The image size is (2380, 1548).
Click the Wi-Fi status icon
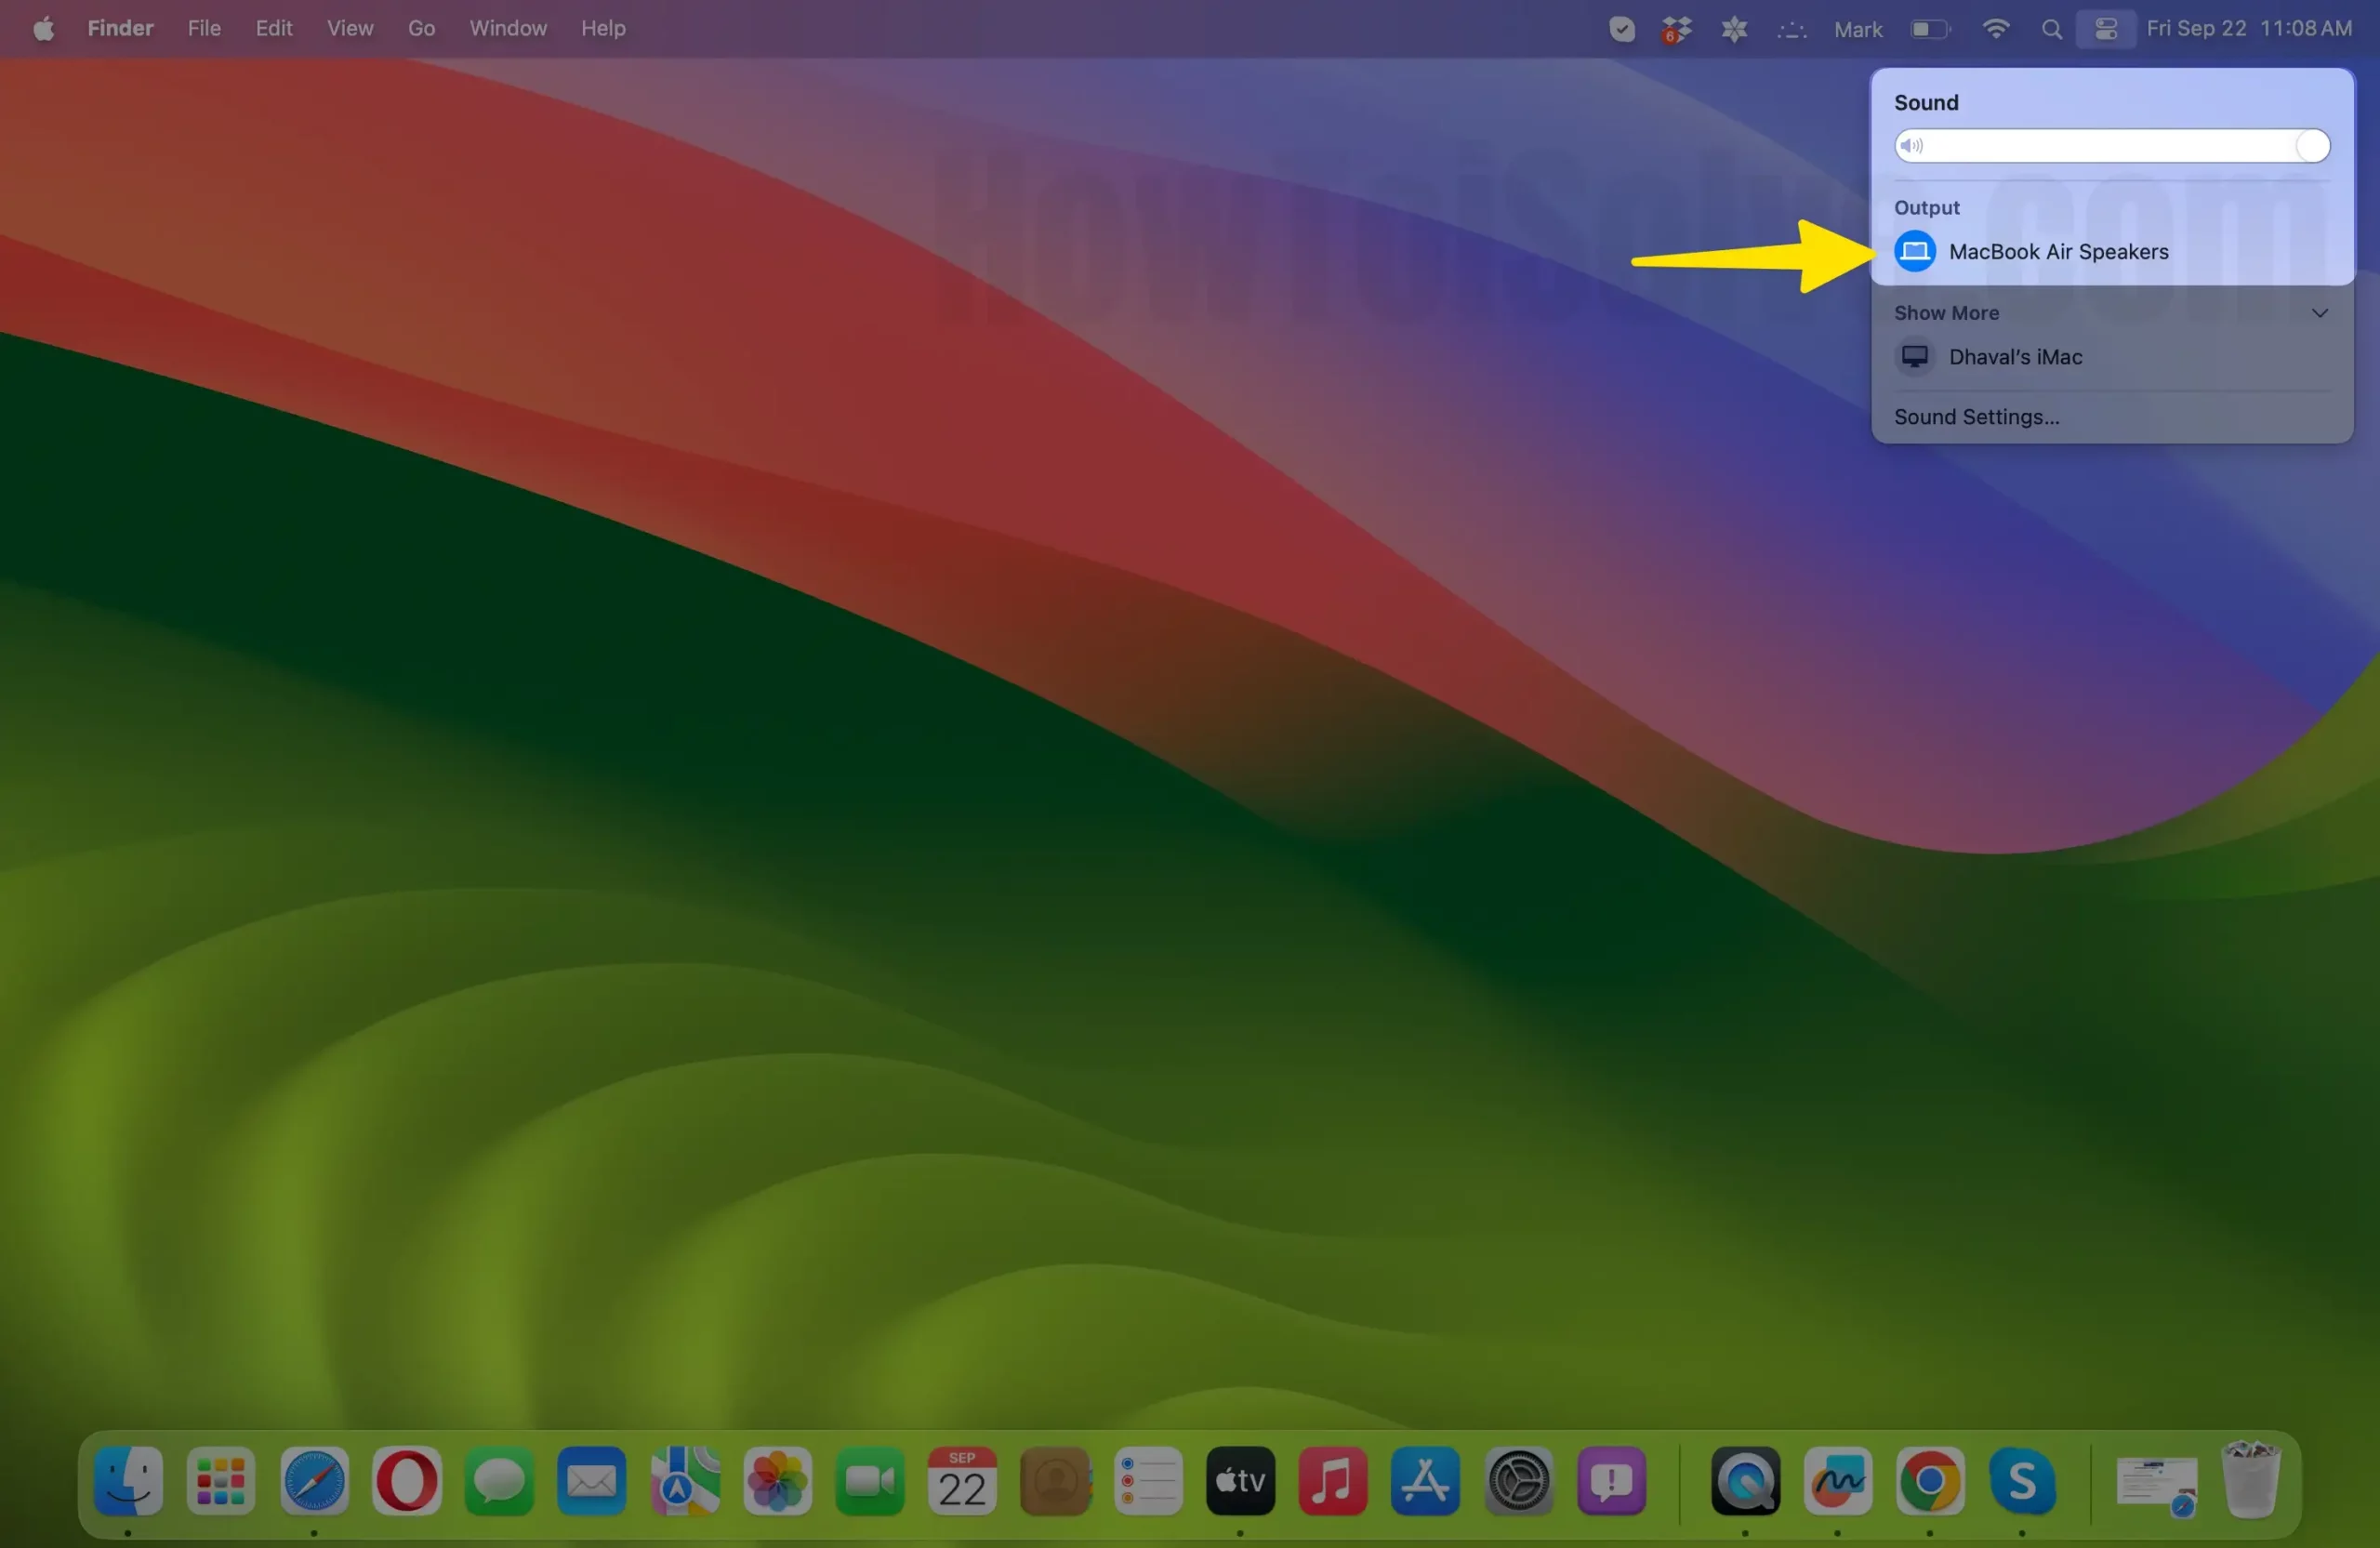tap(1995, 29)
